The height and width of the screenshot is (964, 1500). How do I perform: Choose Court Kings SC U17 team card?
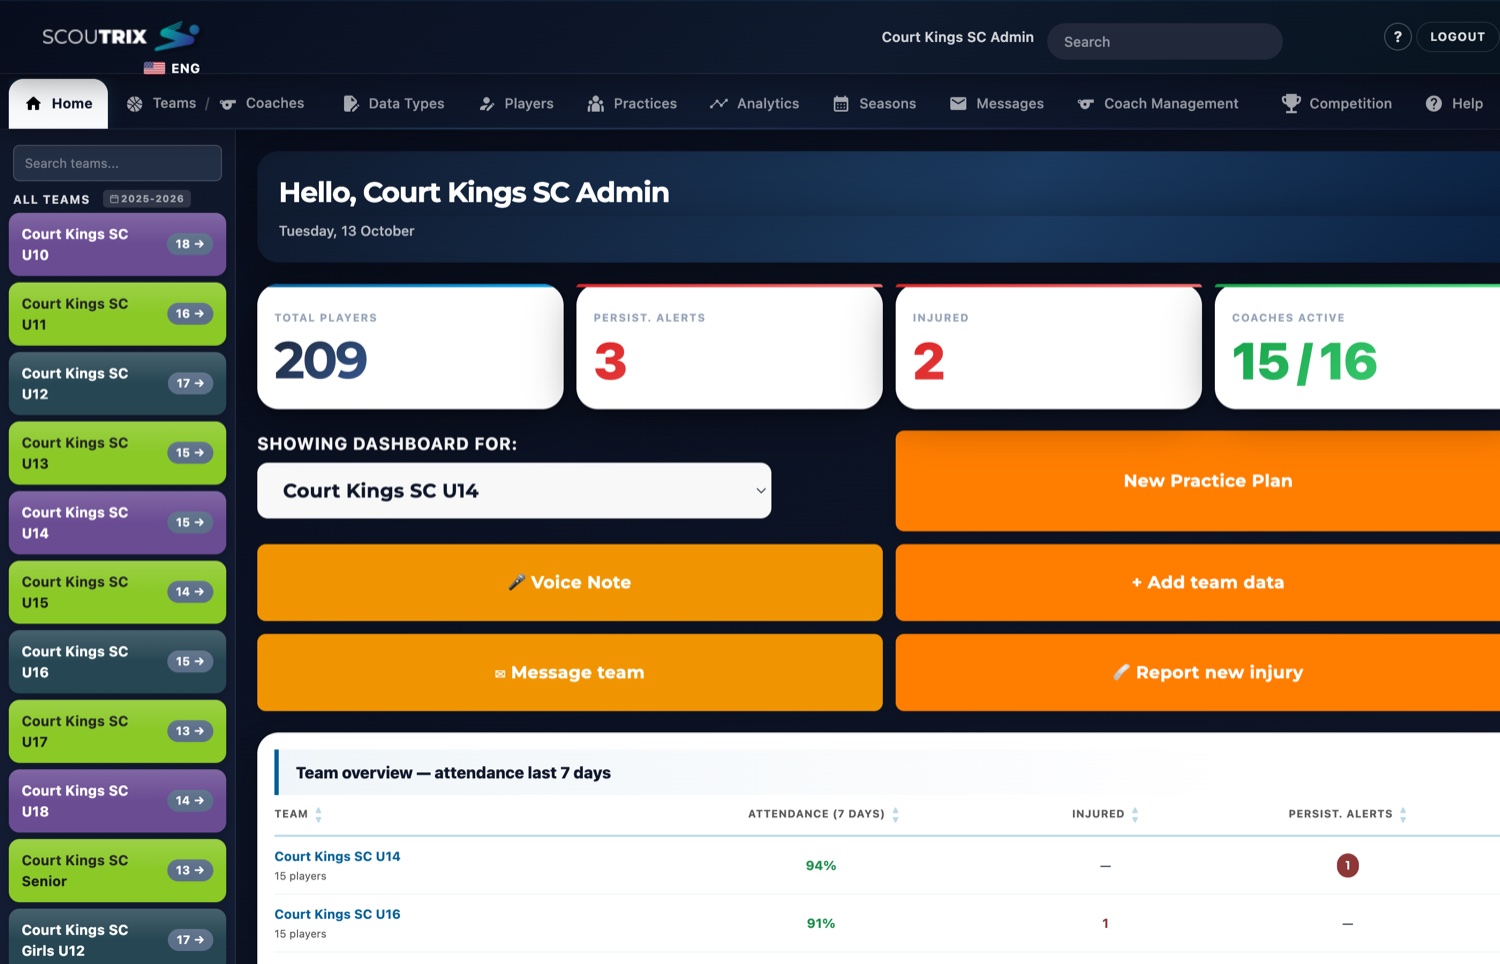coord(117,732)
